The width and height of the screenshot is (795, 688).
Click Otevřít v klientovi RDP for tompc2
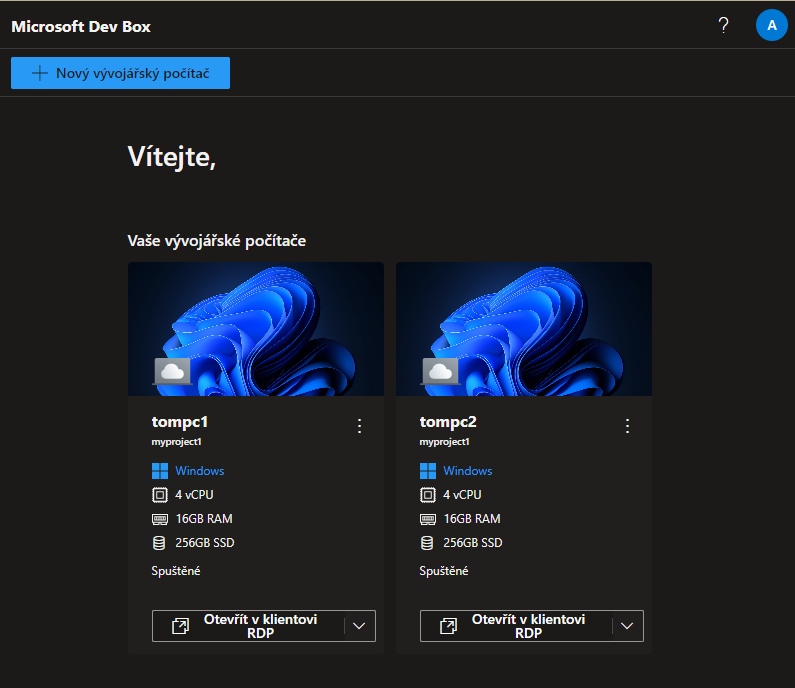(516, 626)
